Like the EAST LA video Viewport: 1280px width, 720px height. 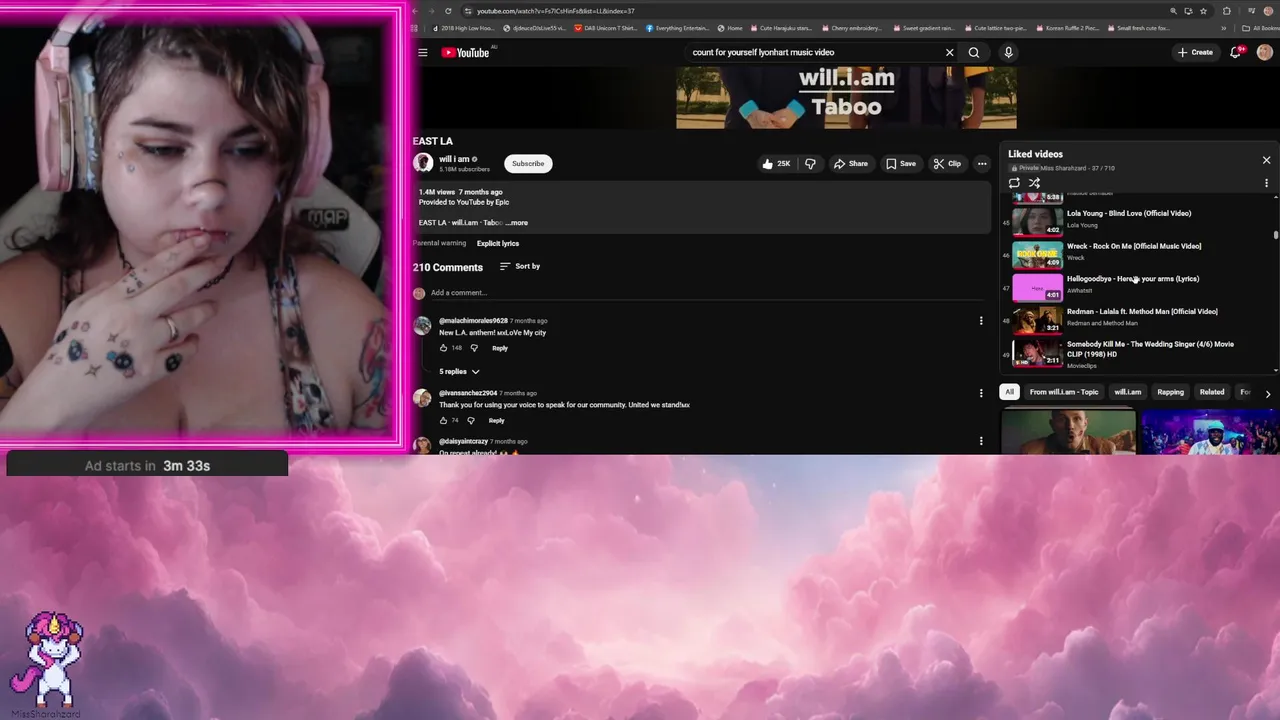click(x=775, y=164)
